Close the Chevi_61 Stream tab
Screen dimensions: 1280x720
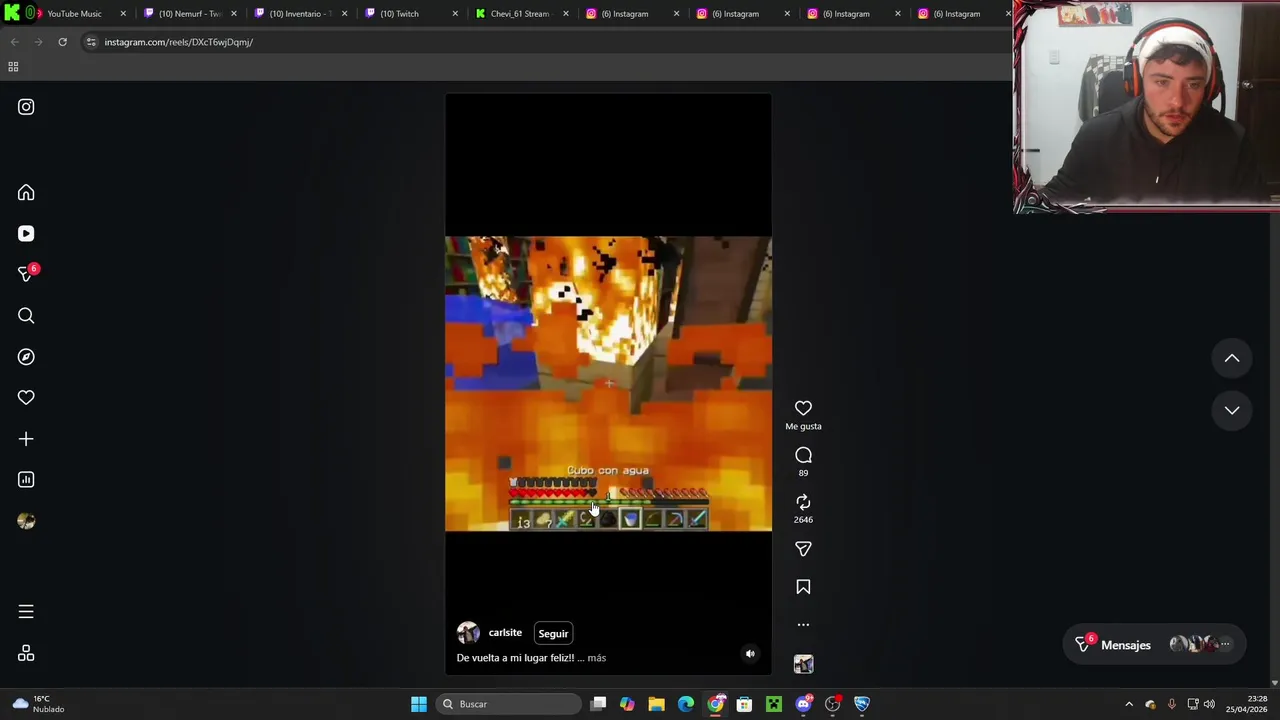pyautogui.click(x=565, y=14)
